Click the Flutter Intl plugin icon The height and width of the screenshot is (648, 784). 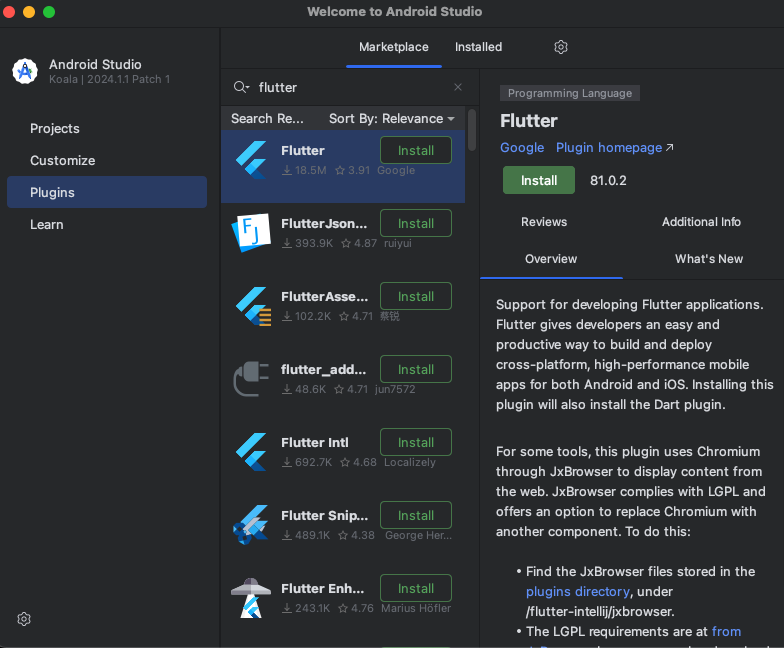251,452
